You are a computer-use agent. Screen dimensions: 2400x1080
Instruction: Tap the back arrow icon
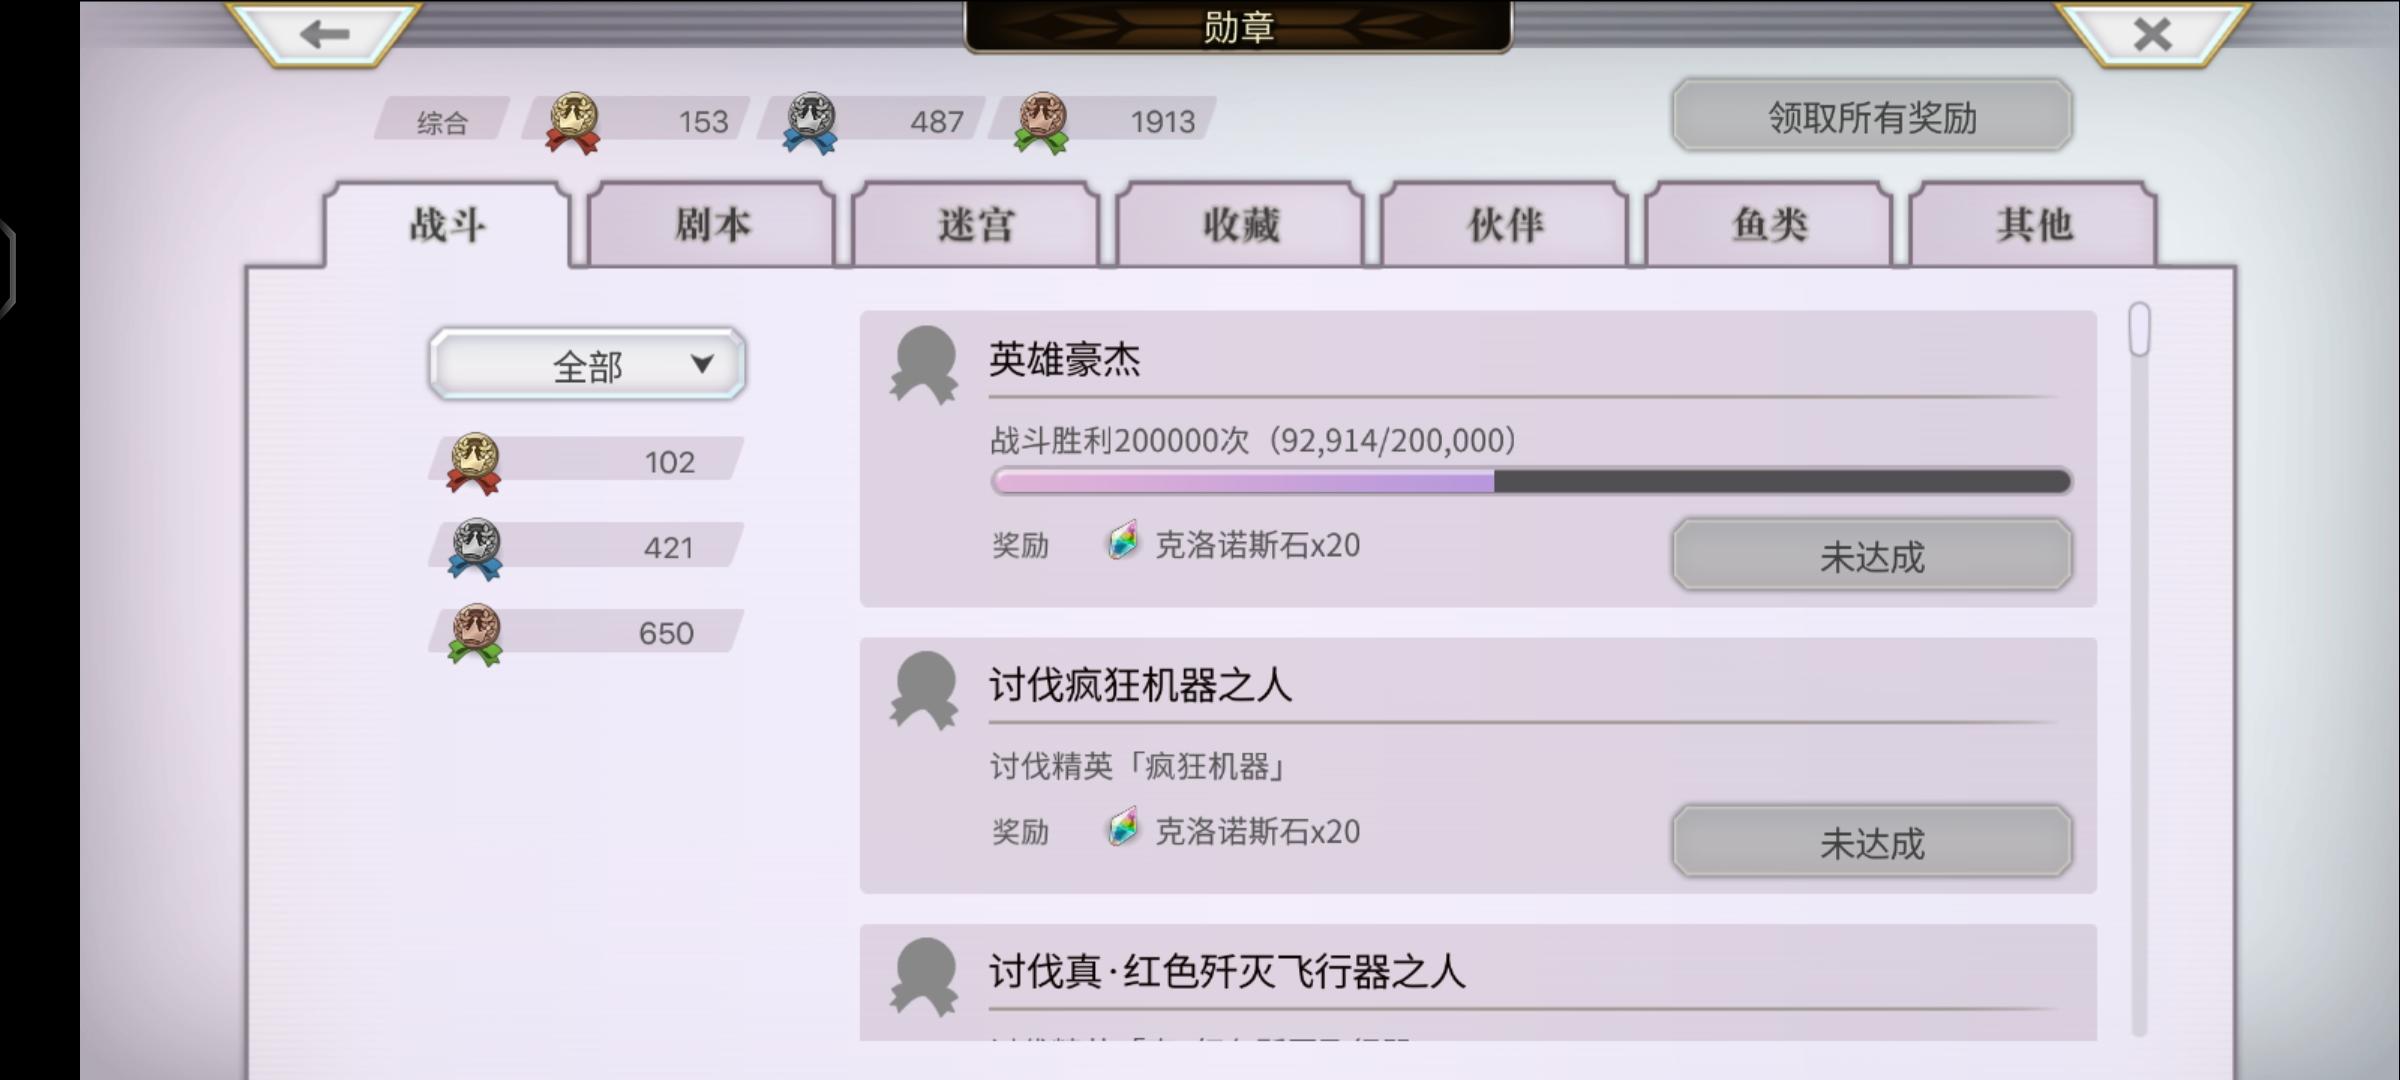click(324, 34)
